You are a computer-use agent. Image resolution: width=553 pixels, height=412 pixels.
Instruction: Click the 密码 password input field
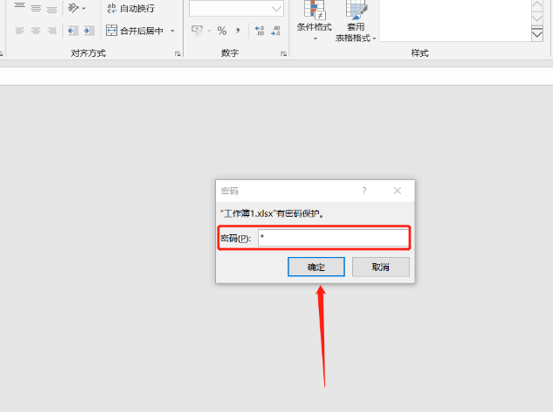point(333,238)
